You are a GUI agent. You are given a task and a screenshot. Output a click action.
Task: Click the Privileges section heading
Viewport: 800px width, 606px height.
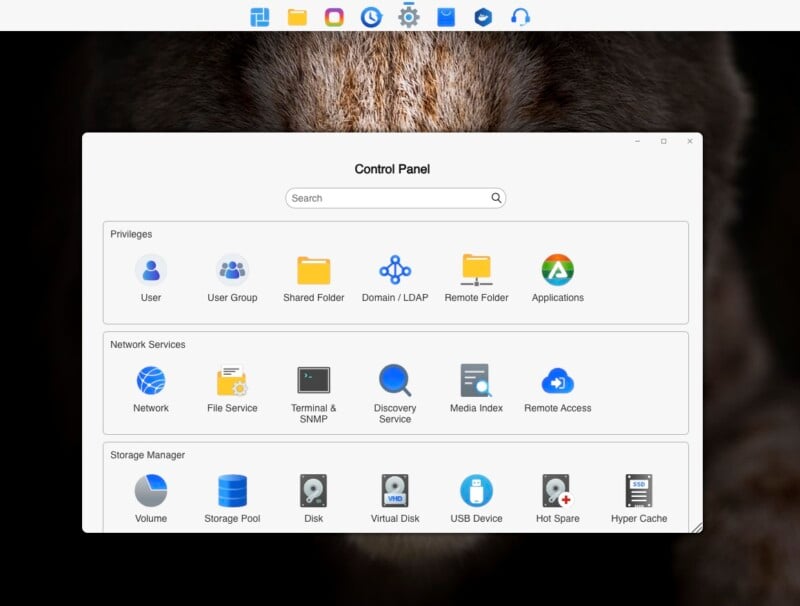pos(131,234)
